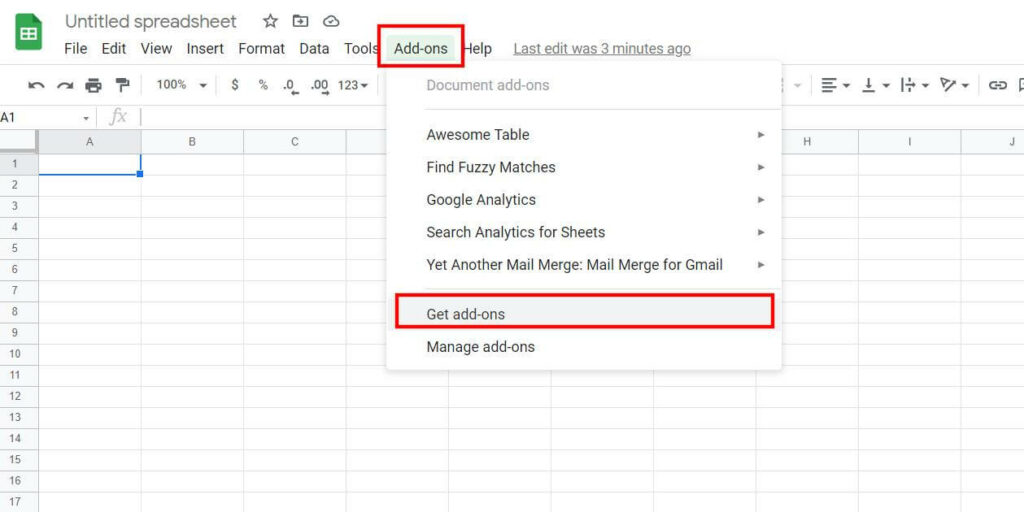
Task: Open the Data menu
Action: click(314, 48)
